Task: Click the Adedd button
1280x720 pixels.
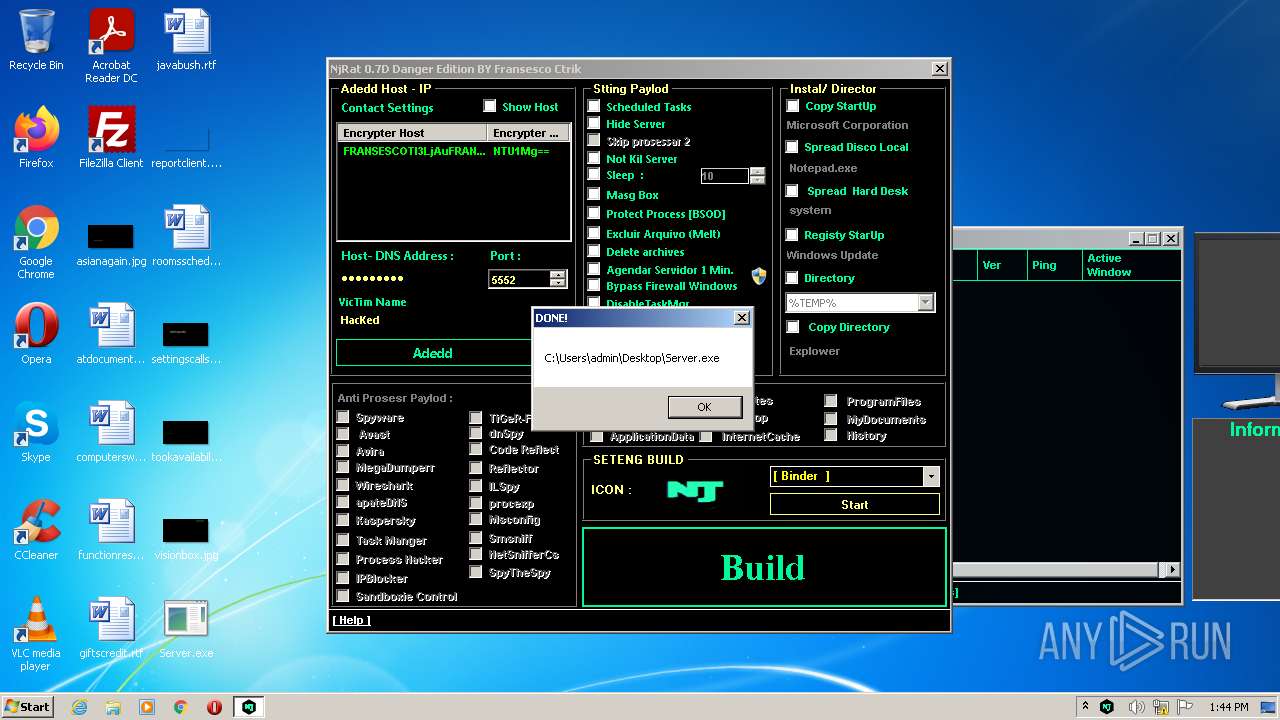Action: (x=433, y=353)
